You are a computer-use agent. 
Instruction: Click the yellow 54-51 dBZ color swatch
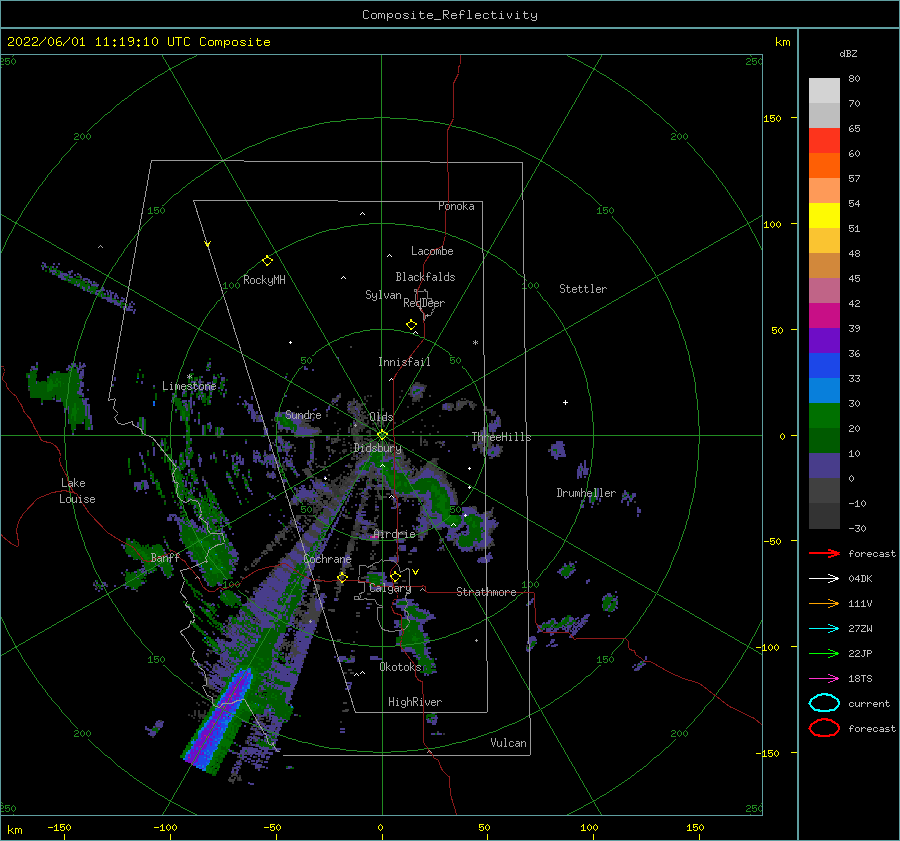824,216
